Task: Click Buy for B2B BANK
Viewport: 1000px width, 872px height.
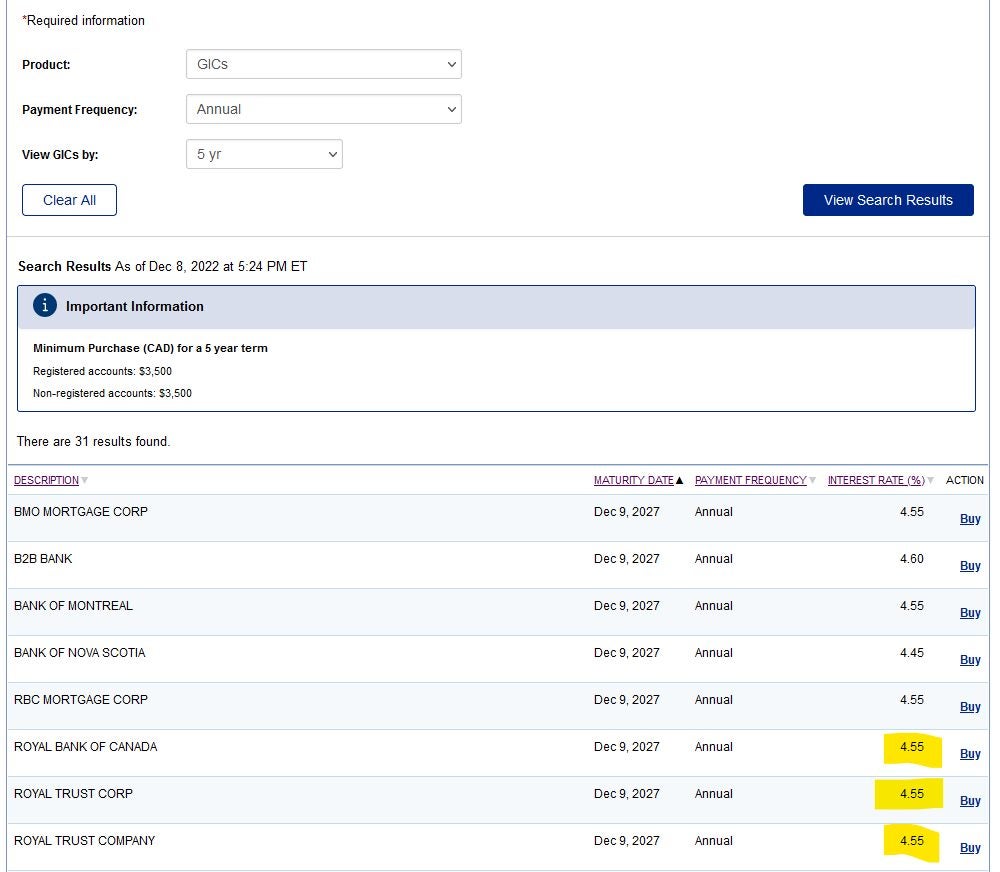Action: click(x=969, y=566)
